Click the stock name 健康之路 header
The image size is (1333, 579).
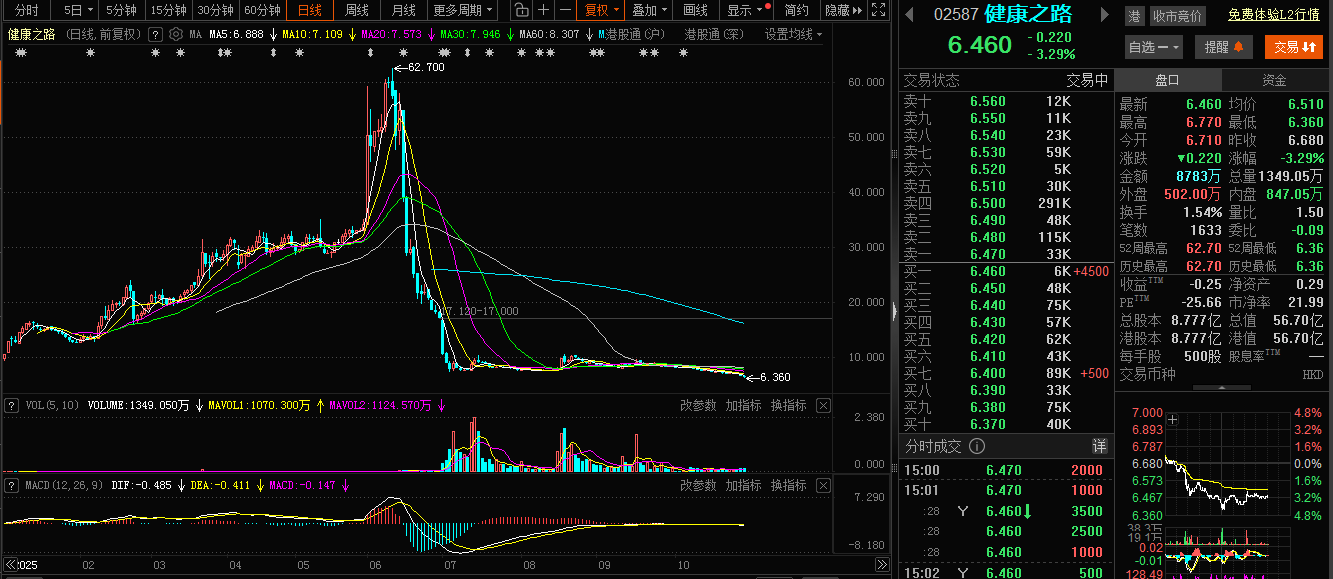click(1028, 15)
